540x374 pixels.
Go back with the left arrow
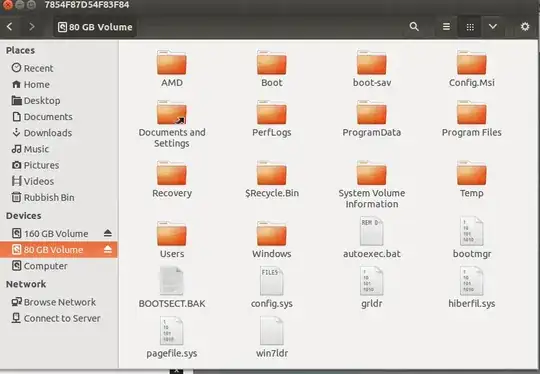pyautogui.click(x=10, y=27)
